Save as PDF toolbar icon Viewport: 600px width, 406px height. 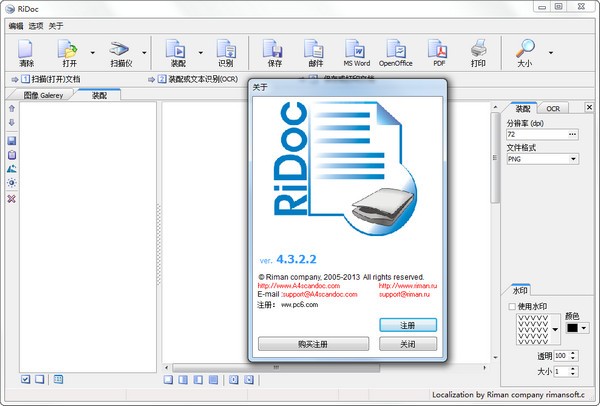(437, 50)
